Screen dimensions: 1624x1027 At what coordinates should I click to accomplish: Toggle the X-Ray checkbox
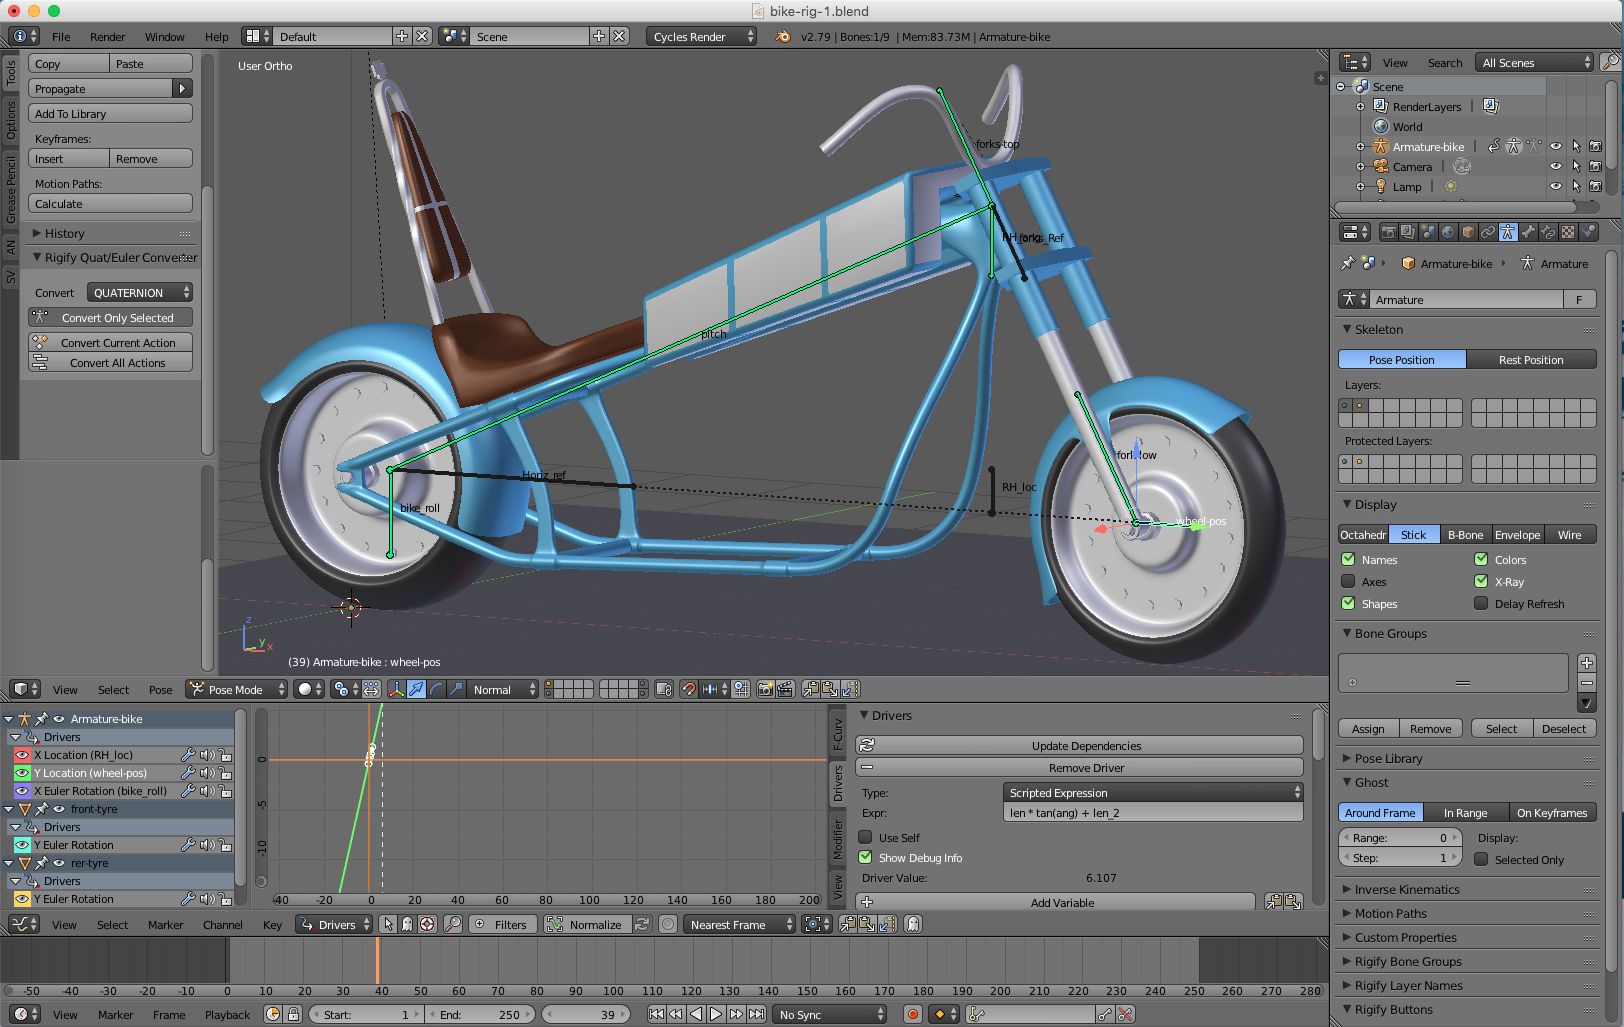(x=1481, y=581)
